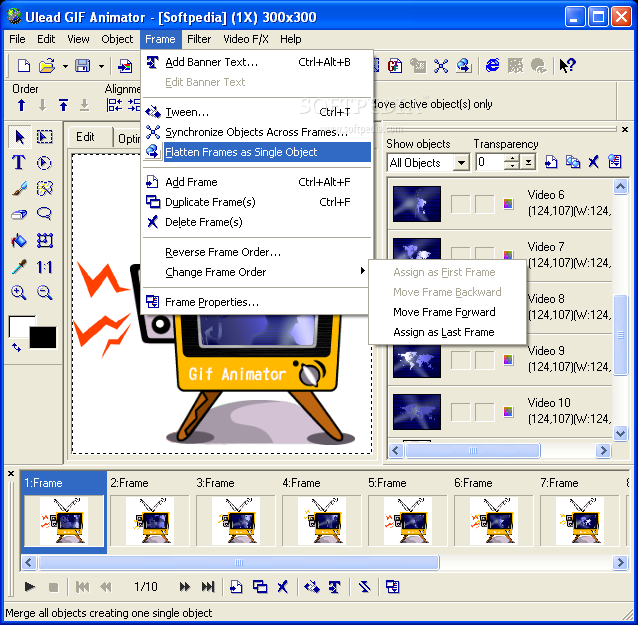
Task: Toggle the second checkbox of Video 6 object
Action: [x=485, y=204]
